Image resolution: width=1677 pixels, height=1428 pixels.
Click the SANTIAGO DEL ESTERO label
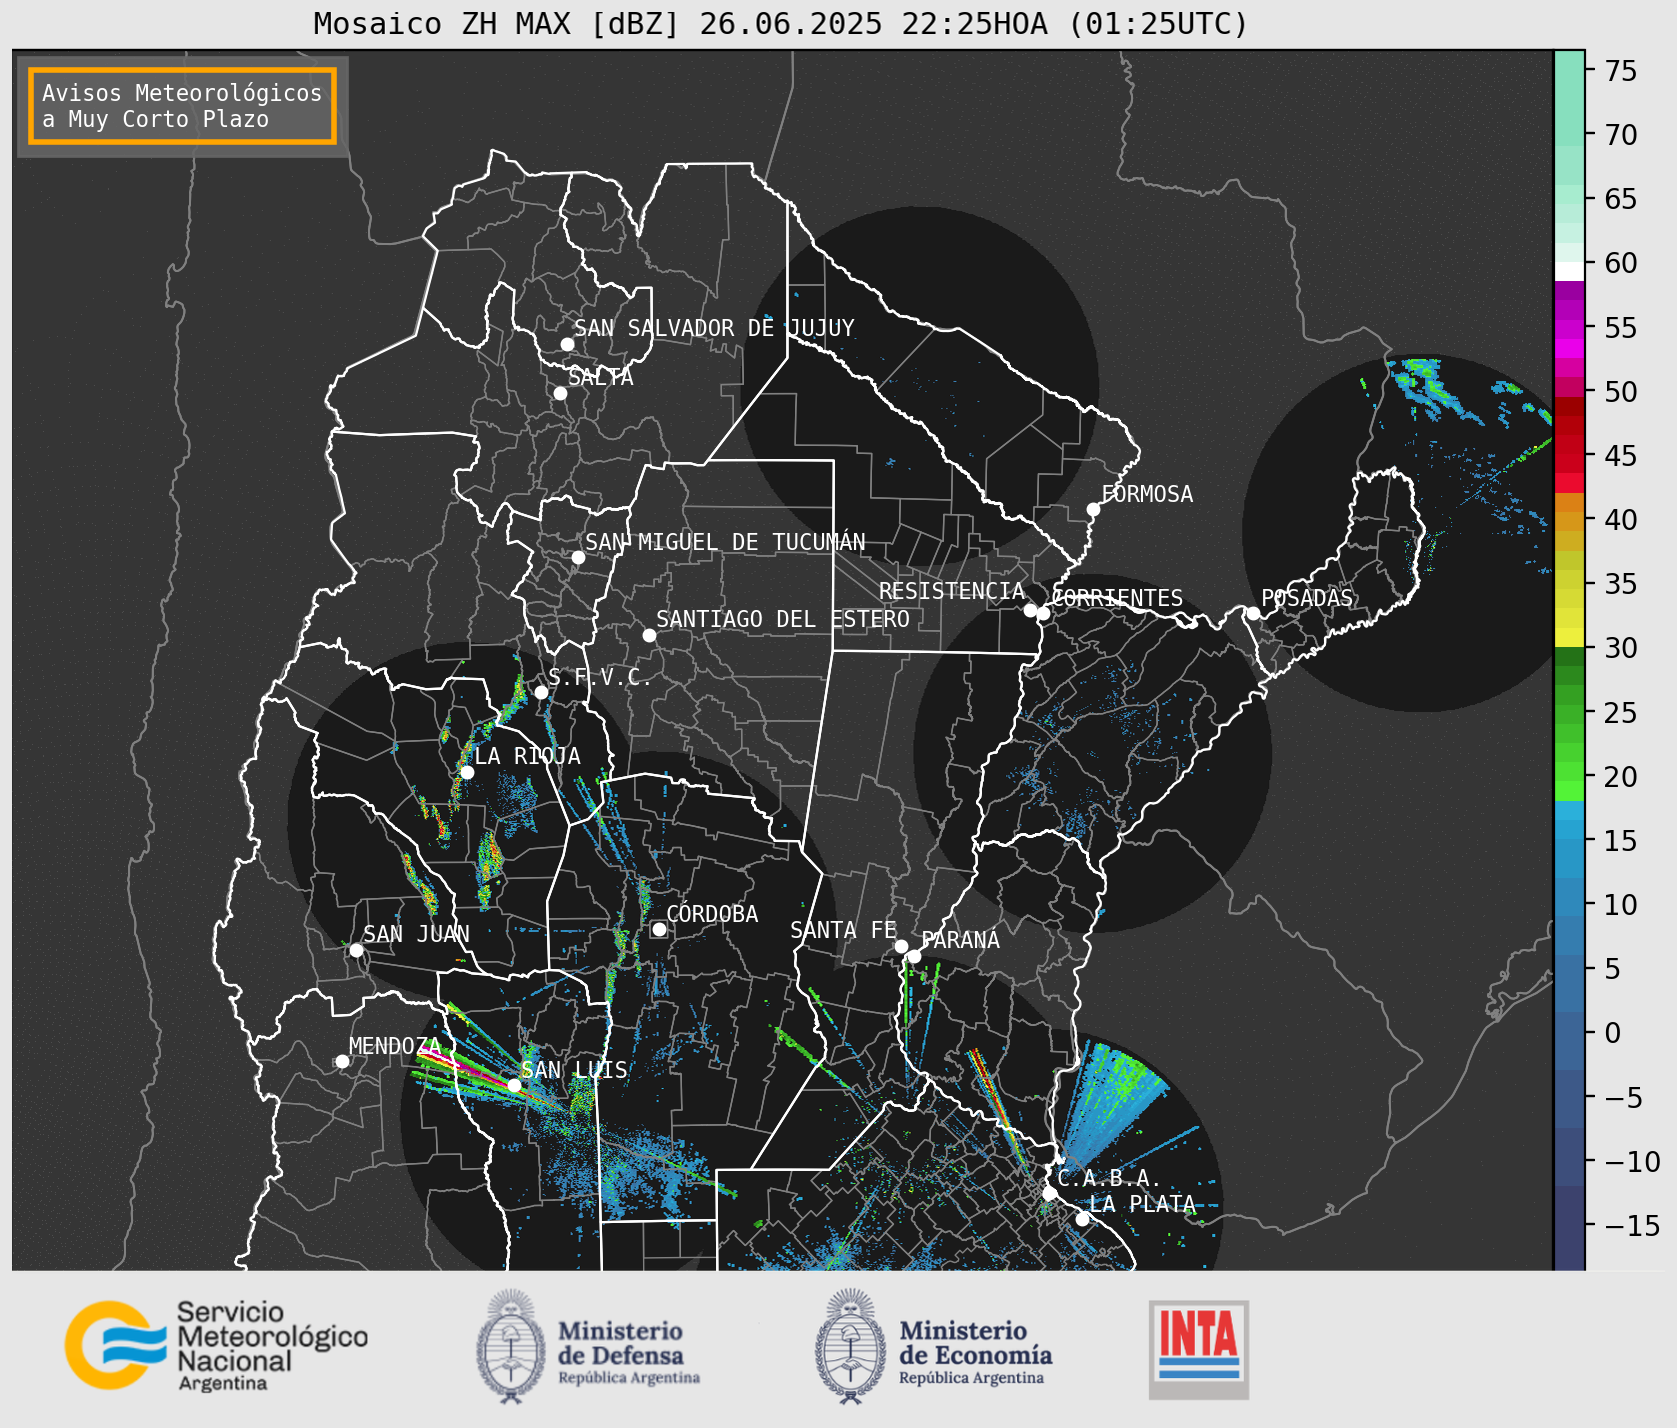click(x=783, y=619)
